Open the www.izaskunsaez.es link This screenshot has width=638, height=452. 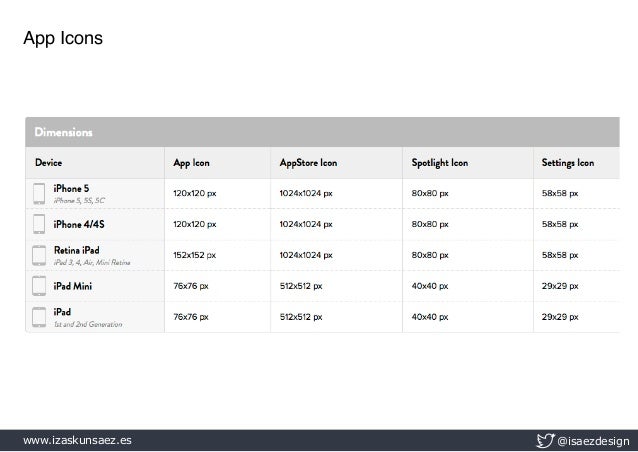[x=77, y=440]
